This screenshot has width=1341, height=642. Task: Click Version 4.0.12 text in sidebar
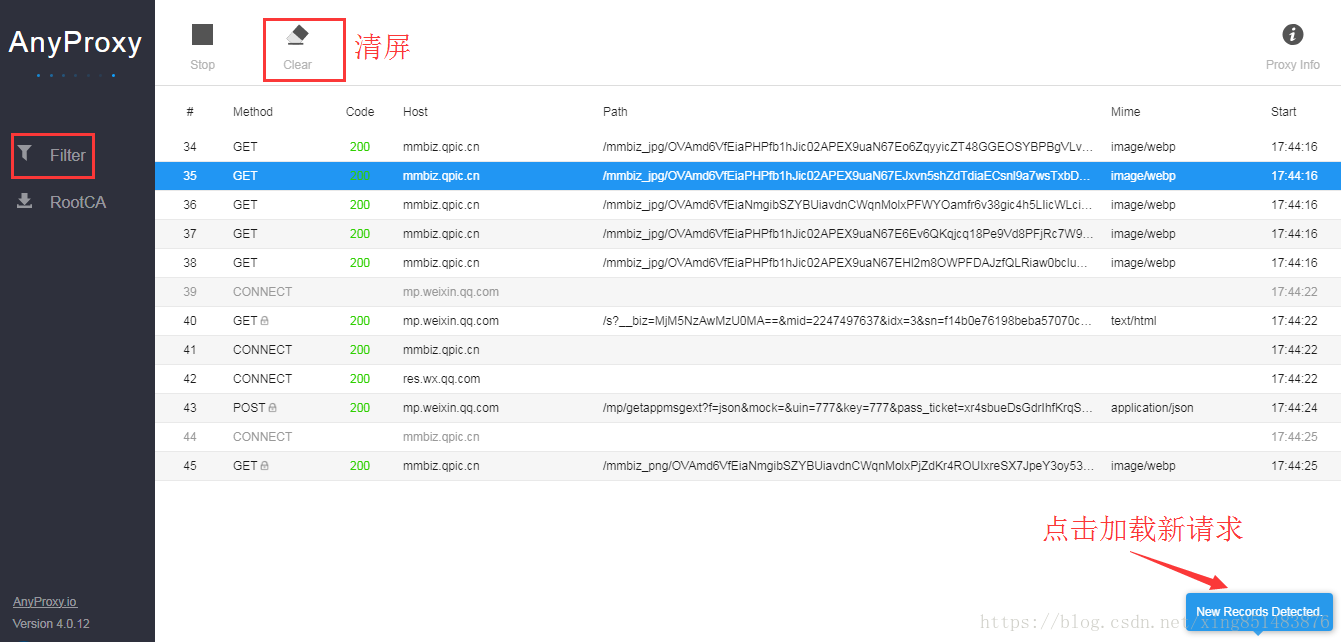[51, 624]
